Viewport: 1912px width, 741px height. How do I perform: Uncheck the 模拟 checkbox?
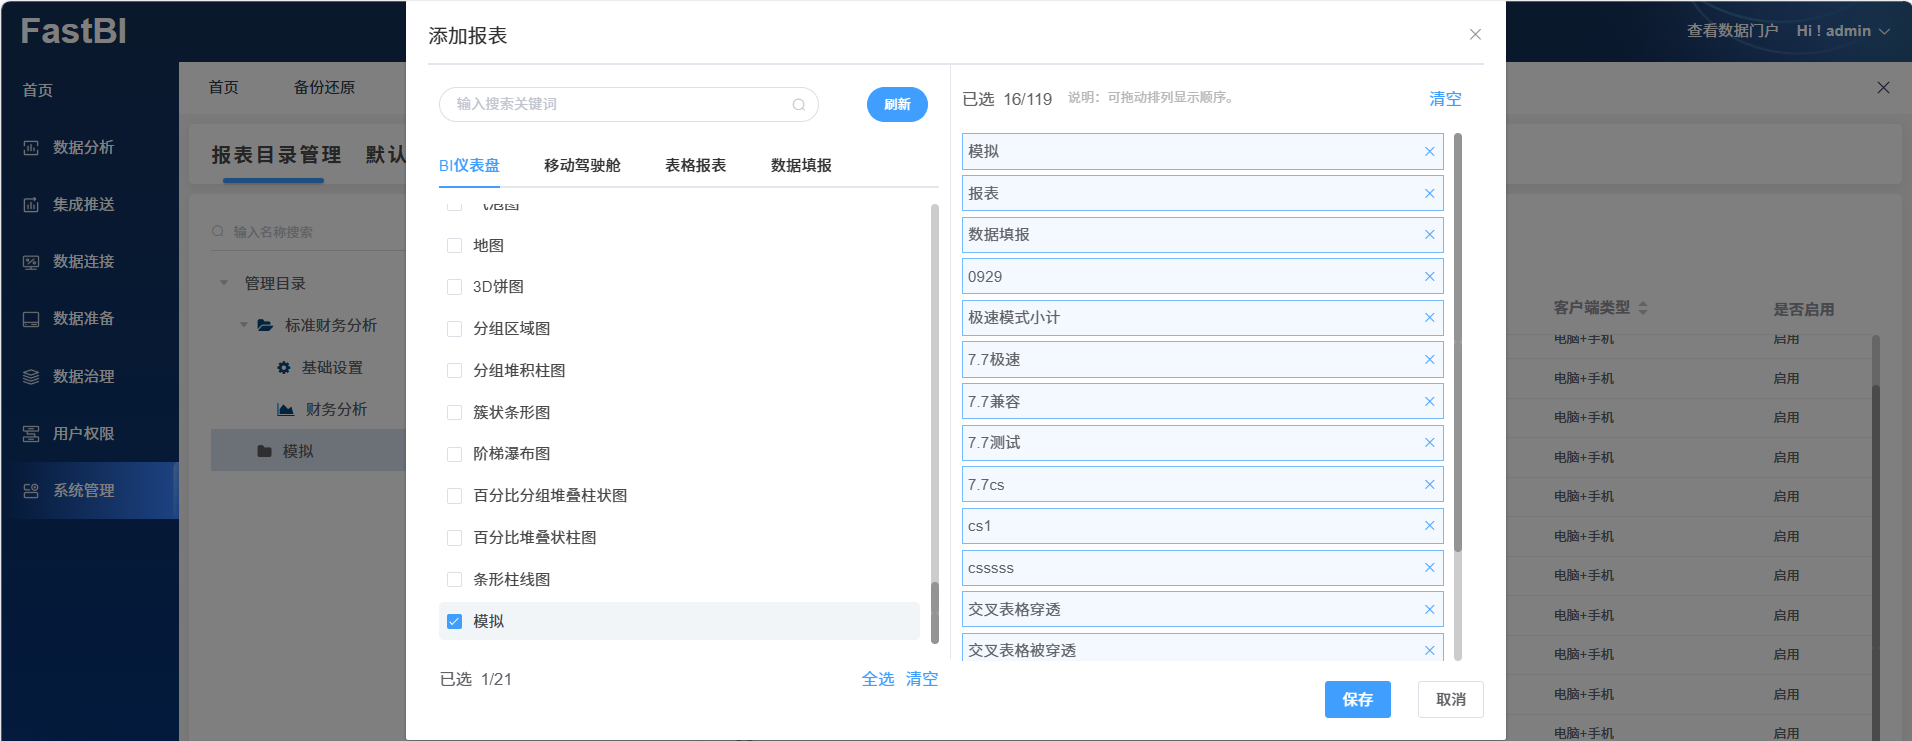[x=454, y=622]
